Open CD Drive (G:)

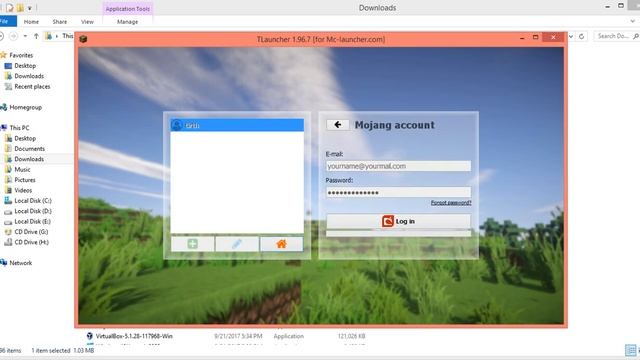(31, 231)
